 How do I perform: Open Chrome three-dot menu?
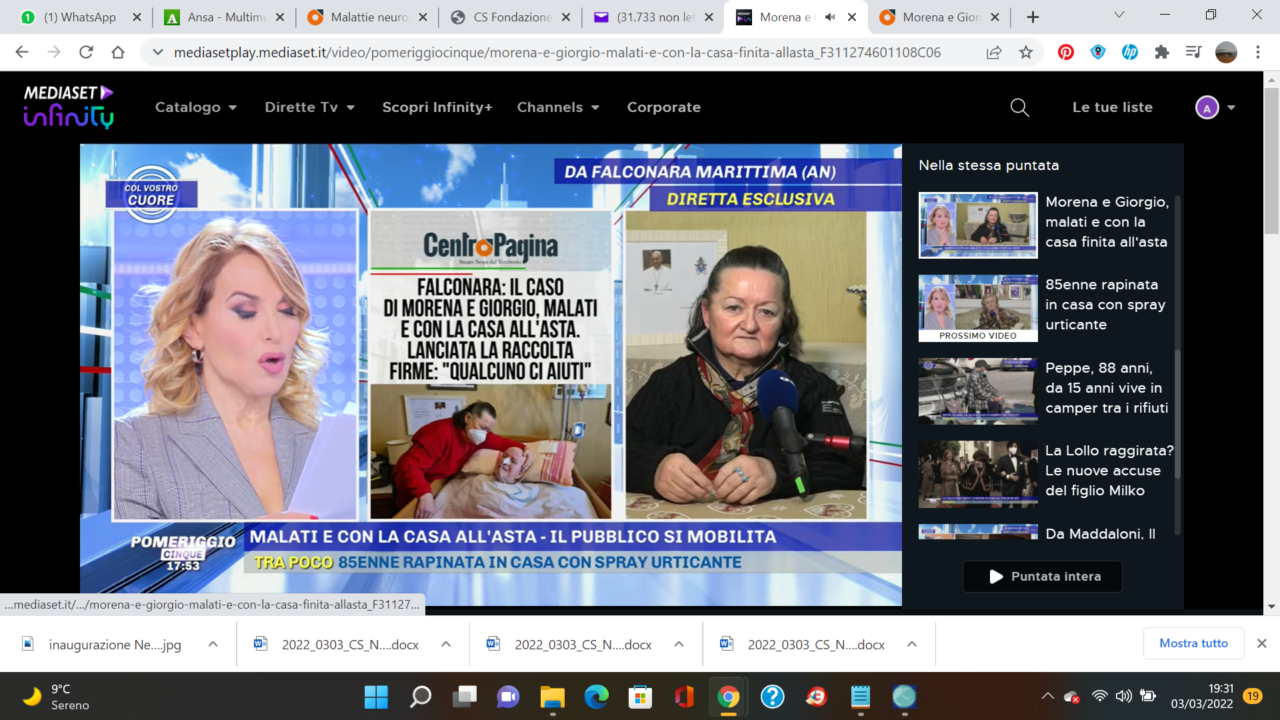point(1258,52)
